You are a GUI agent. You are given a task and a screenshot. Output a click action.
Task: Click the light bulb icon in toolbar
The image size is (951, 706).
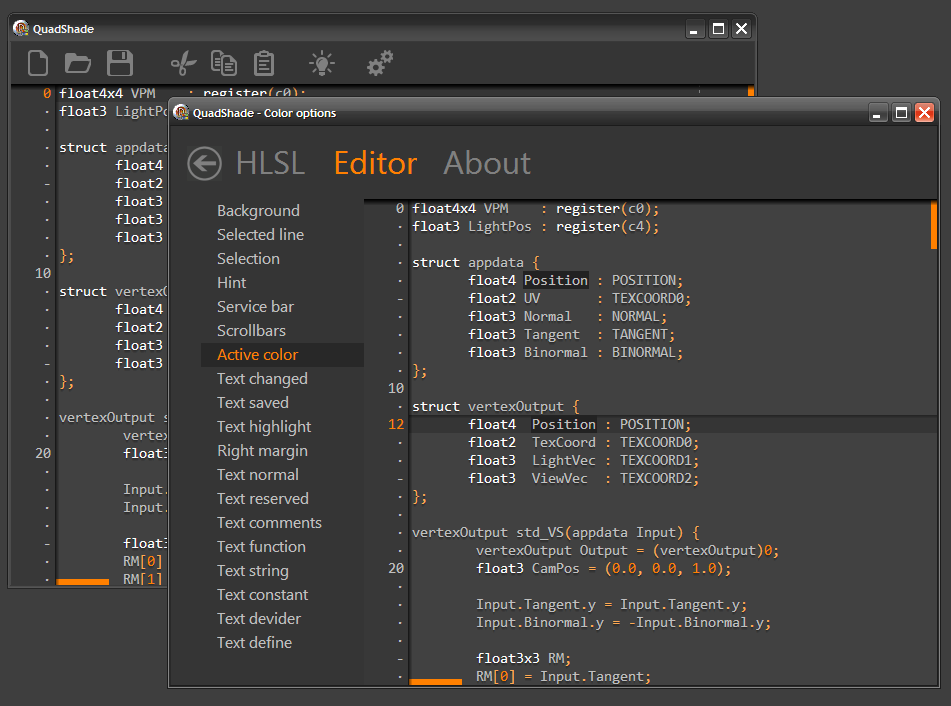click(321, 63)
